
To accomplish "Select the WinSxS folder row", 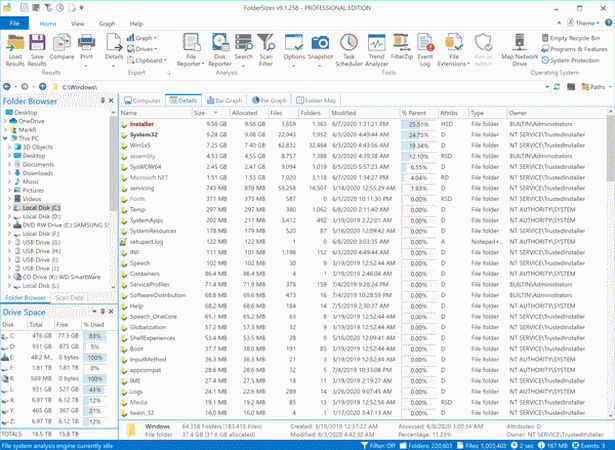I will [363, 146].
